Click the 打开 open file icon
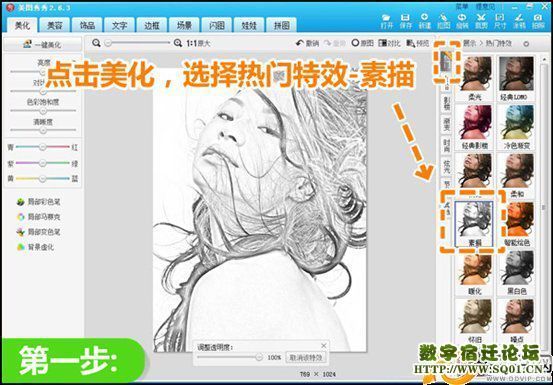 point(387,22)
